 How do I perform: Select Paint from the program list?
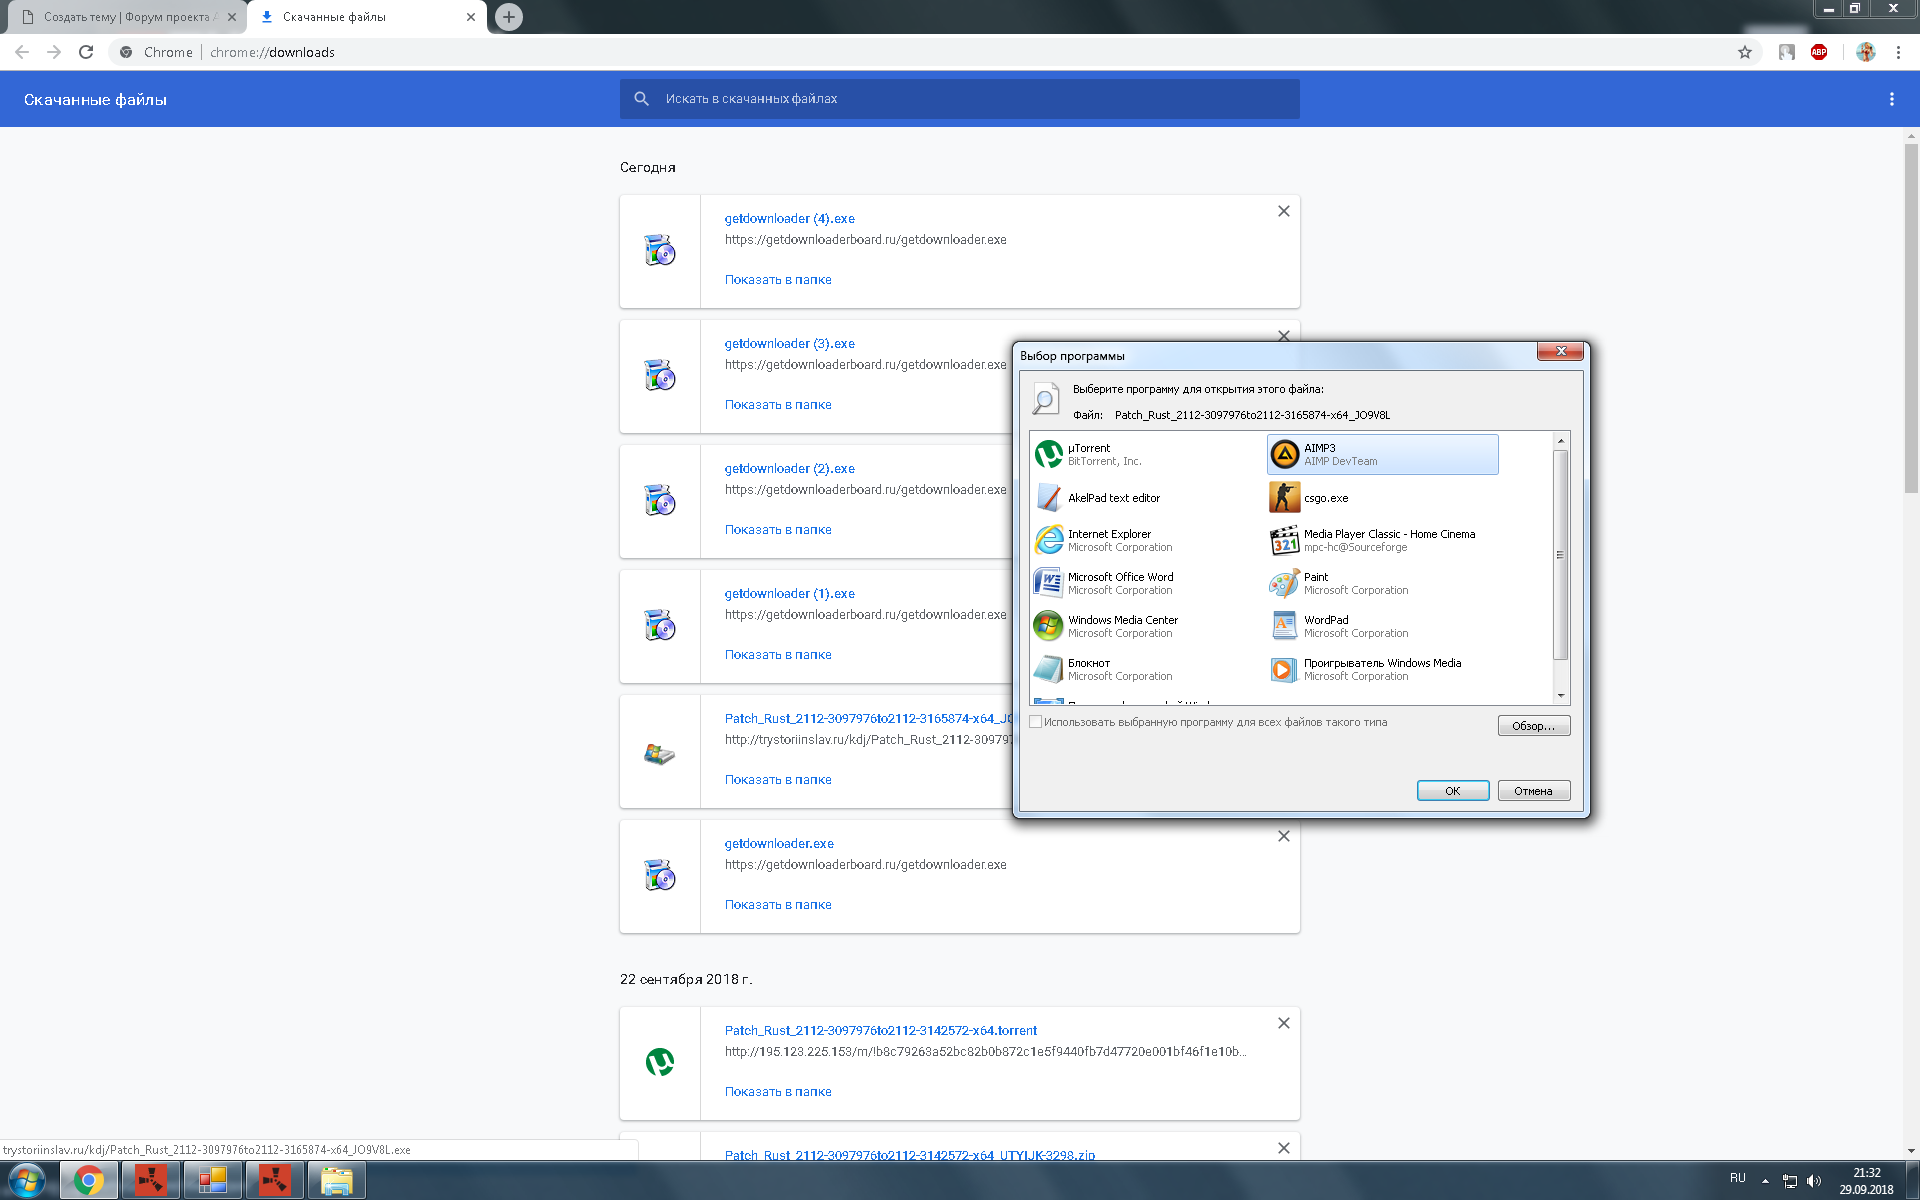[1316, 583]
